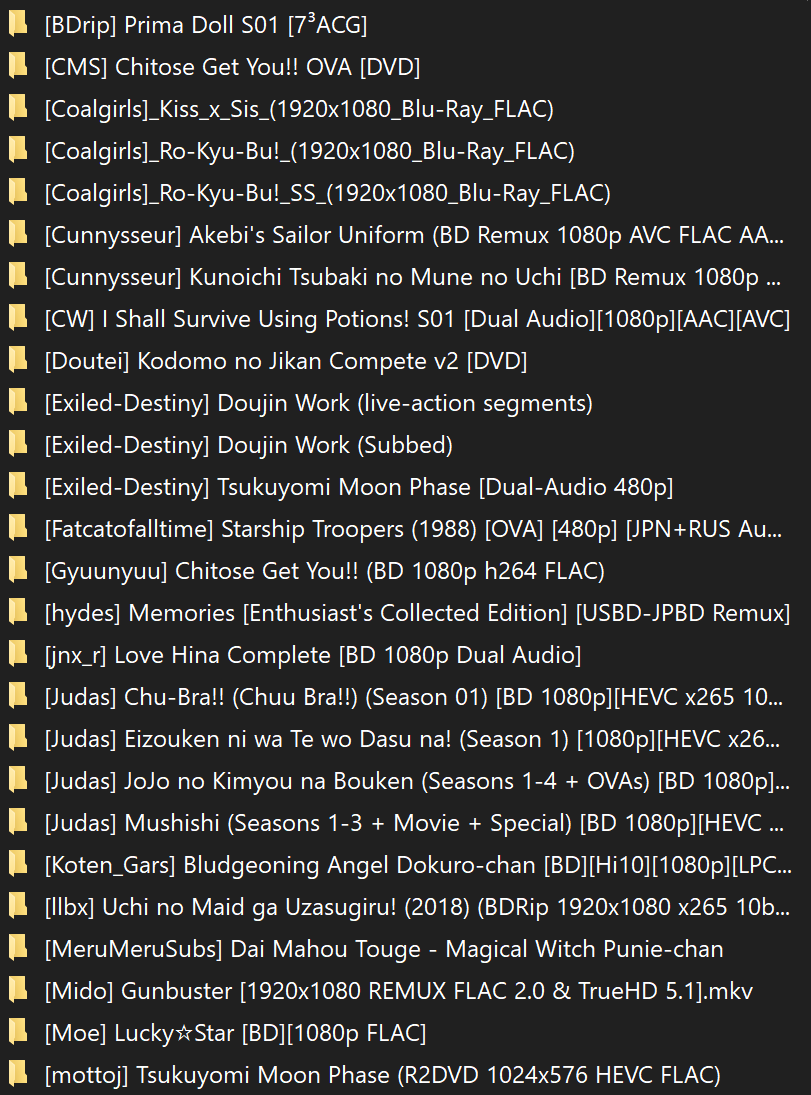Viewport: 811px width, 1095px height.
Task: Click the folder icon for Judas Mushishi
Action: 17,822
